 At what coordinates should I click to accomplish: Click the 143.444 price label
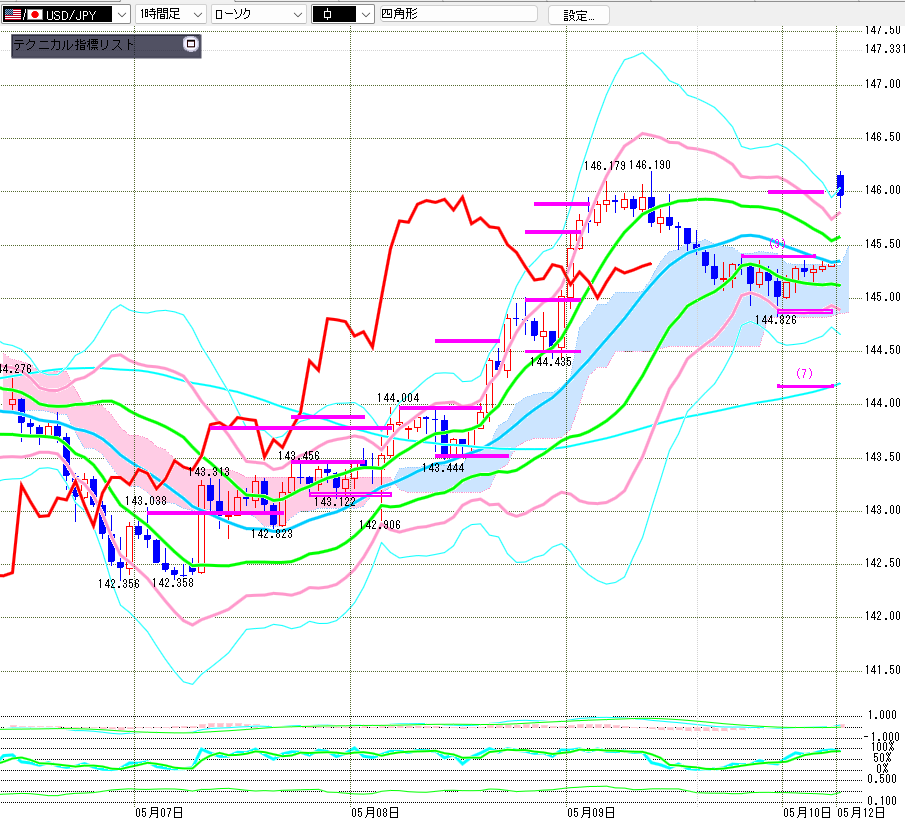point(443,468)
